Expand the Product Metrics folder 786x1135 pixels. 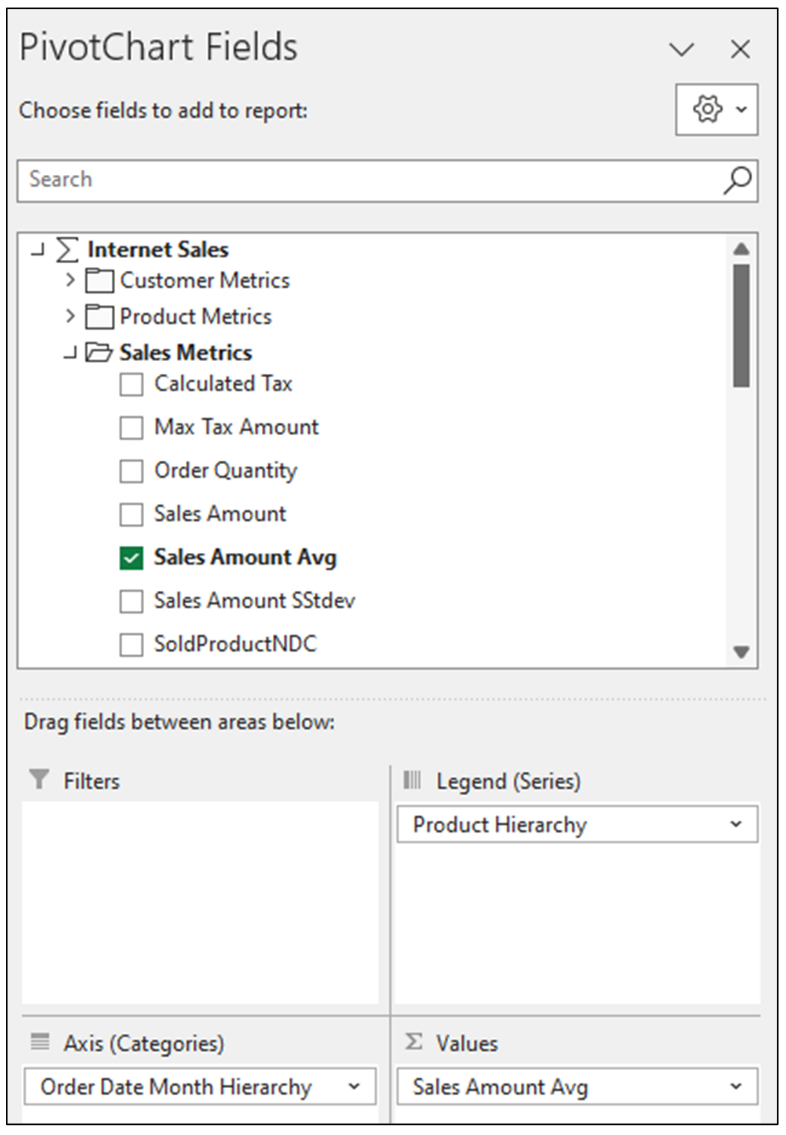click(x=69, y=316)
